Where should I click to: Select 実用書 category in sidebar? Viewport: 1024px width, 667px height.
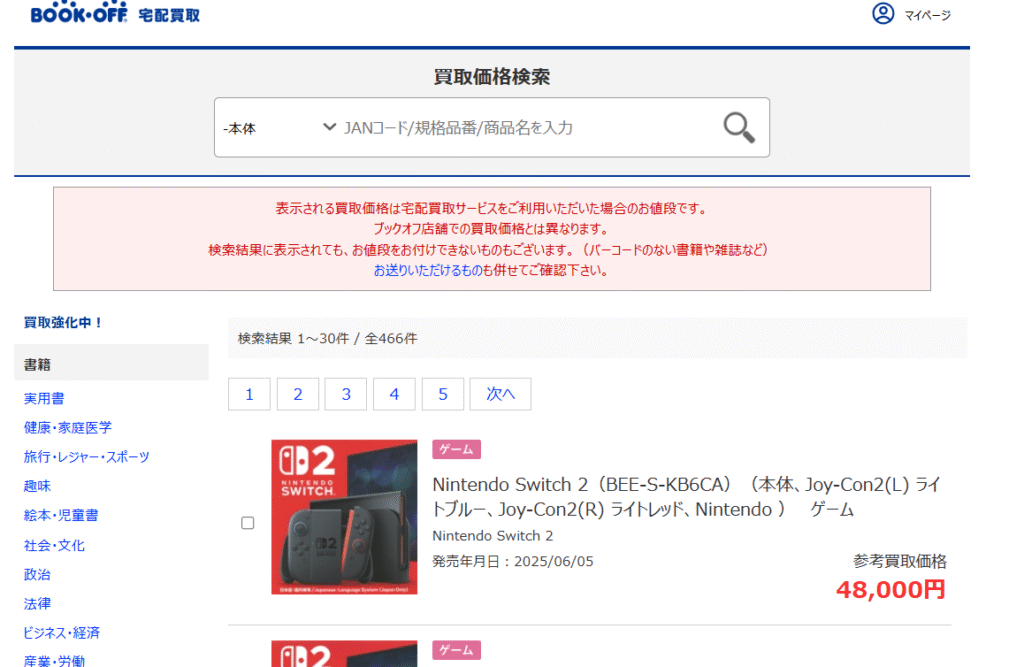(44, 399)
